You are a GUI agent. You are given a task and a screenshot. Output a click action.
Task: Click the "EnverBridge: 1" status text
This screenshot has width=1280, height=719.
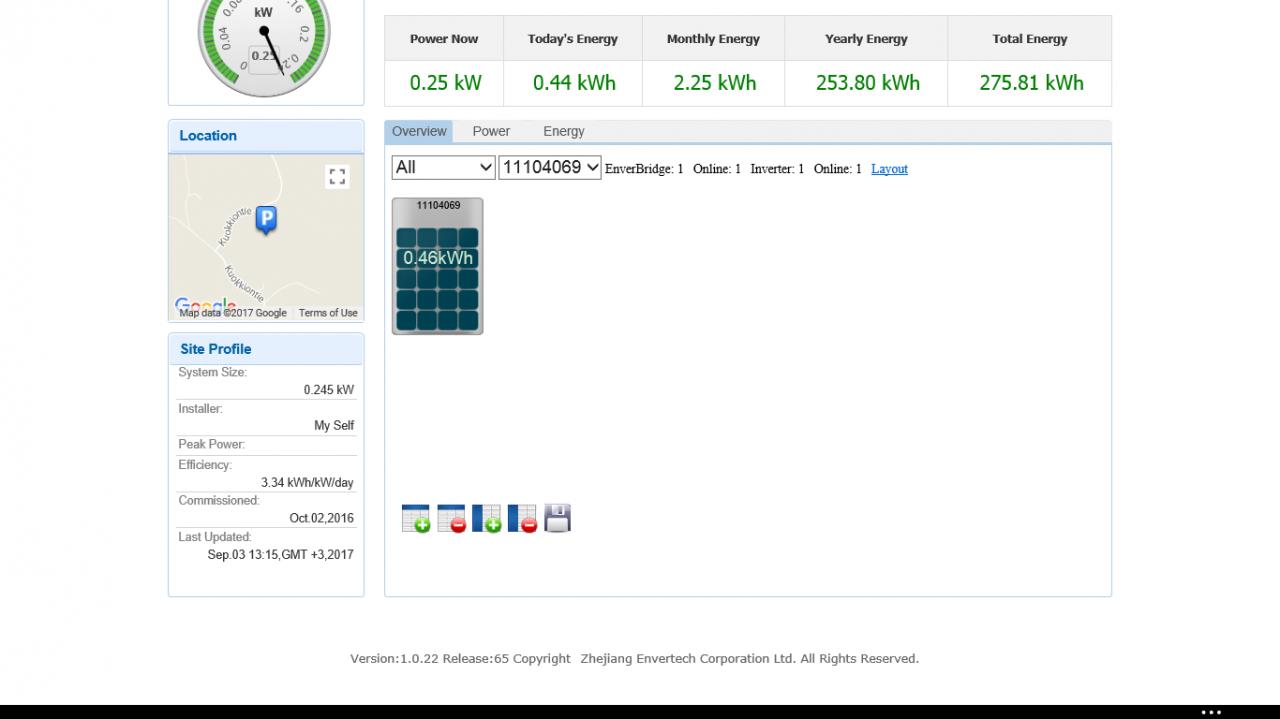click(x=644, y=169)
